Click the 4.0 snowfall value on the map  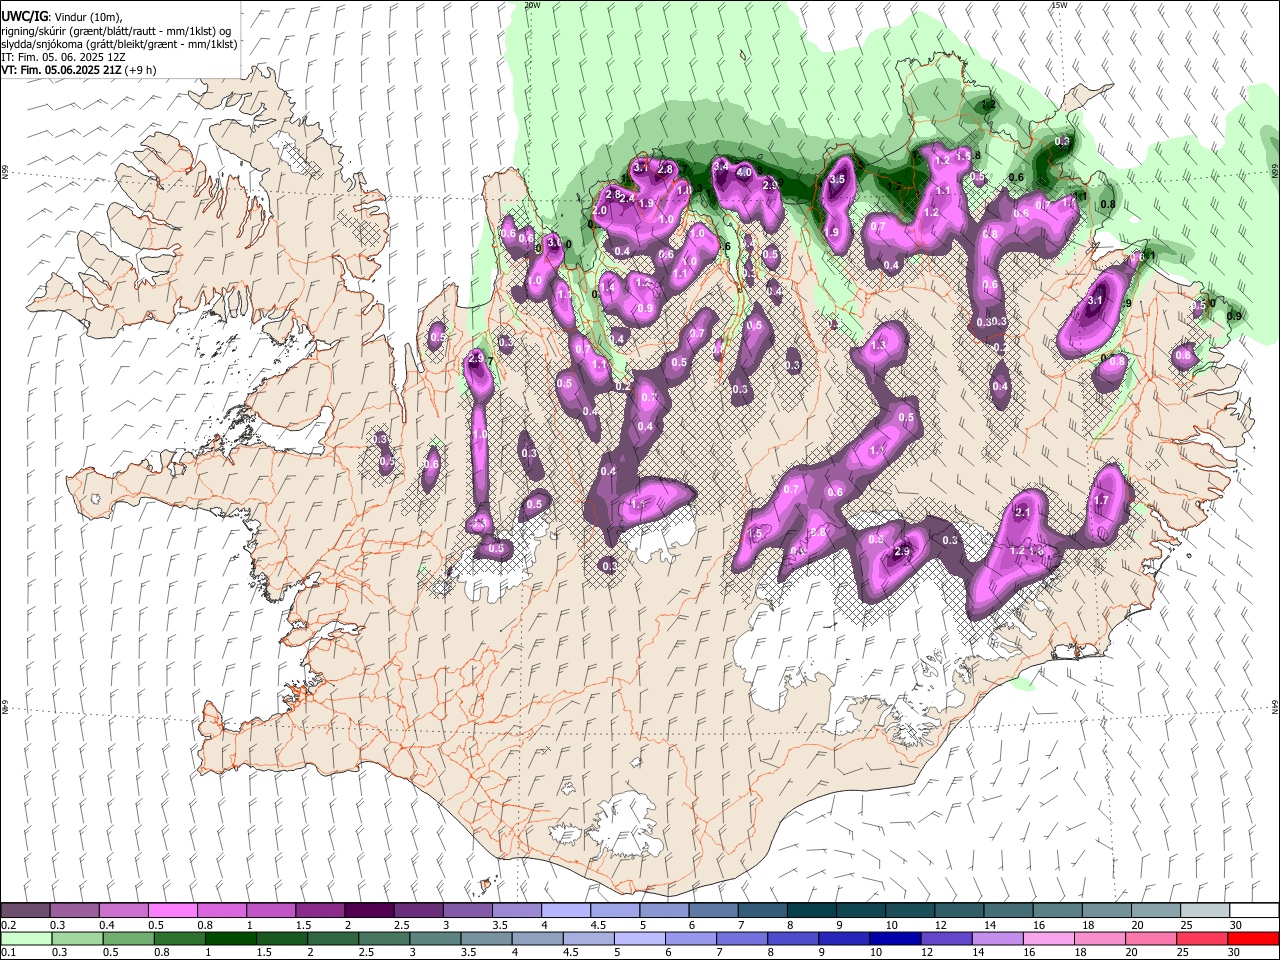pos(744,172)
